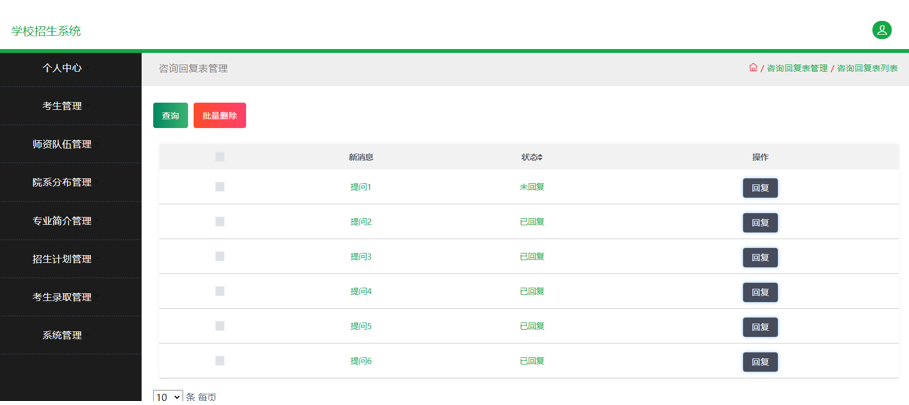Click 回复 button for 提问1

(x=760, y=188)
